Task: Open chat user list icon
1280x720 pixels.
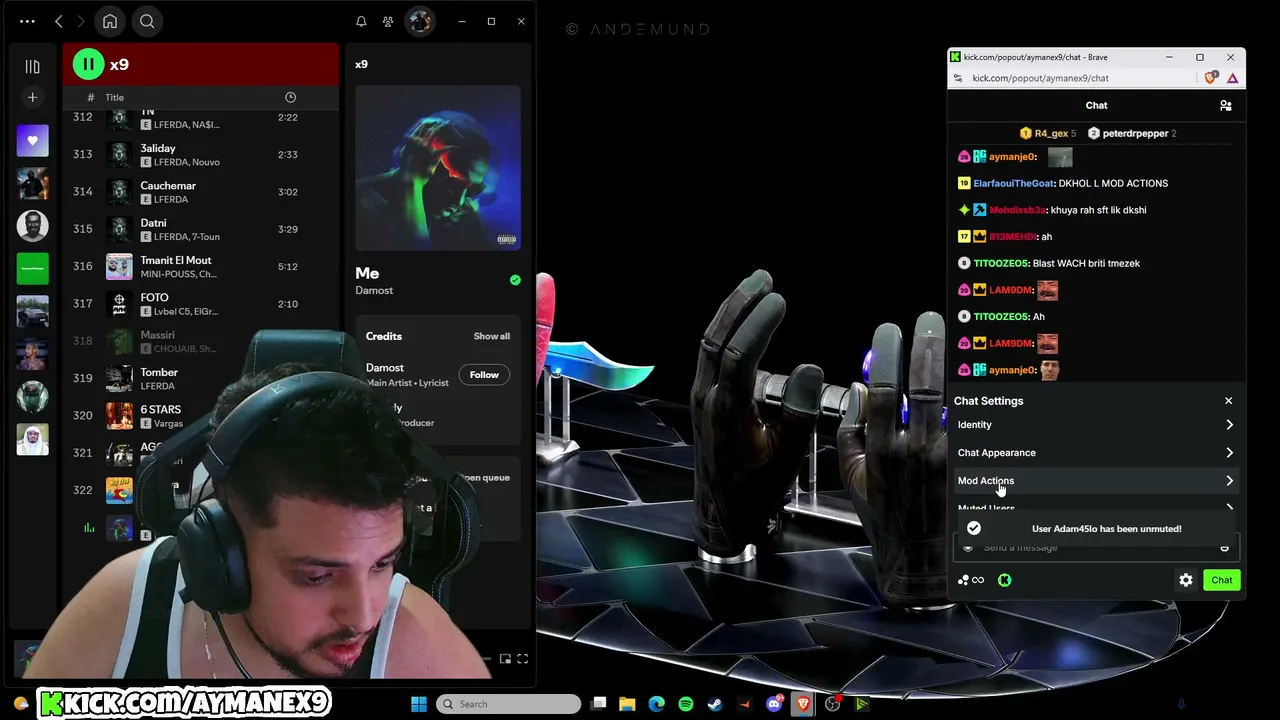Action: (1226, 105)
